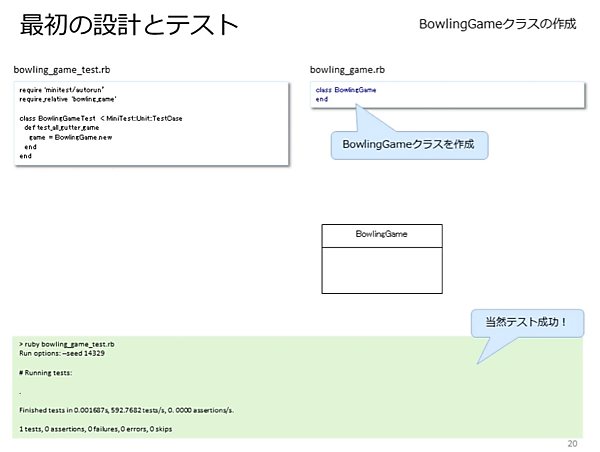
Task: Click the Finished tests timing output line
Action: pyautogui.click(x=127, y=410)
